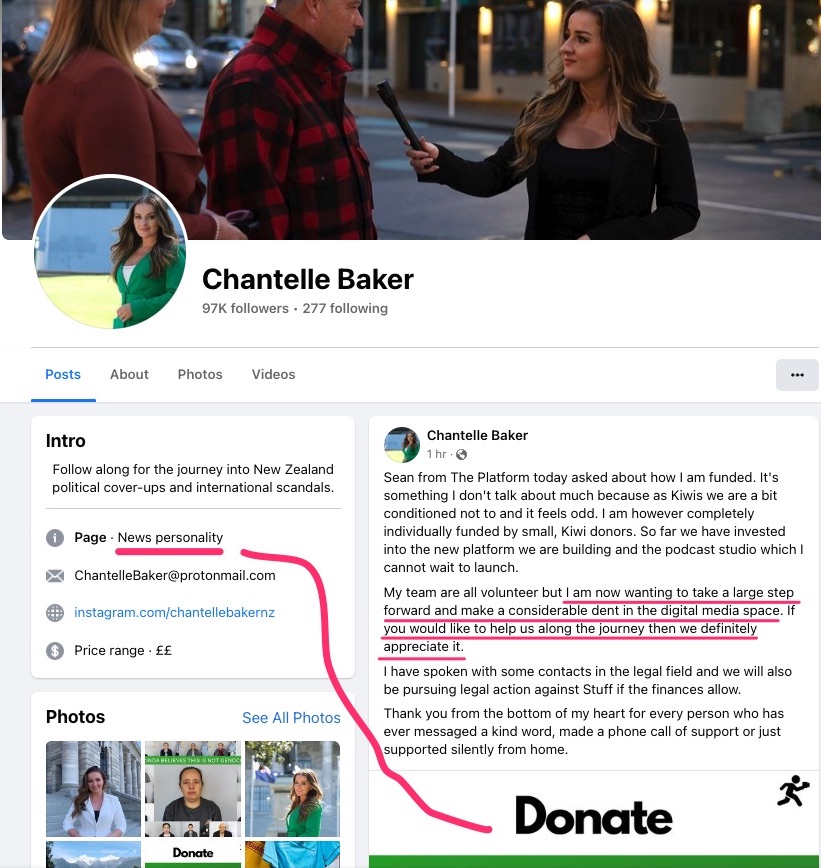Viewport: 821px width, 868px height.
Task: Click the post author's small avatar
Action: [402, 445]
